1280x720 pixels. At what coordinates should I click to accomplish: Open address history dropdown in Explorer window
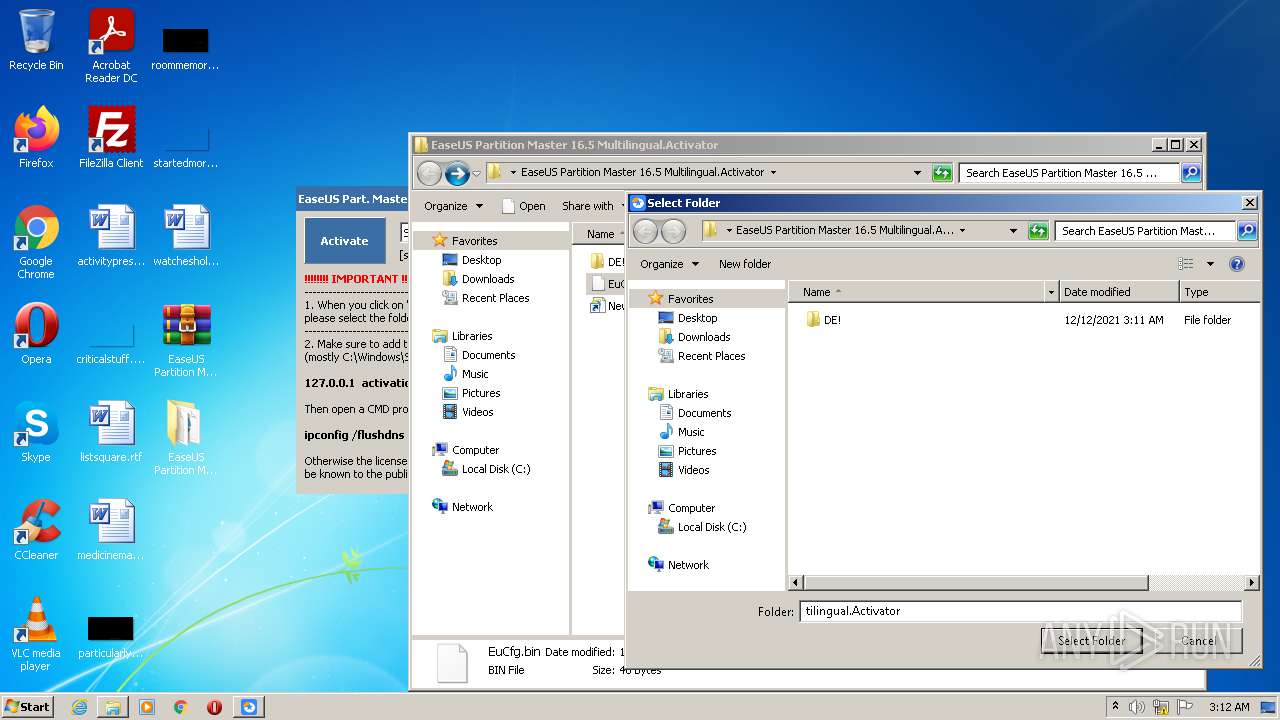tap(917, 173)
